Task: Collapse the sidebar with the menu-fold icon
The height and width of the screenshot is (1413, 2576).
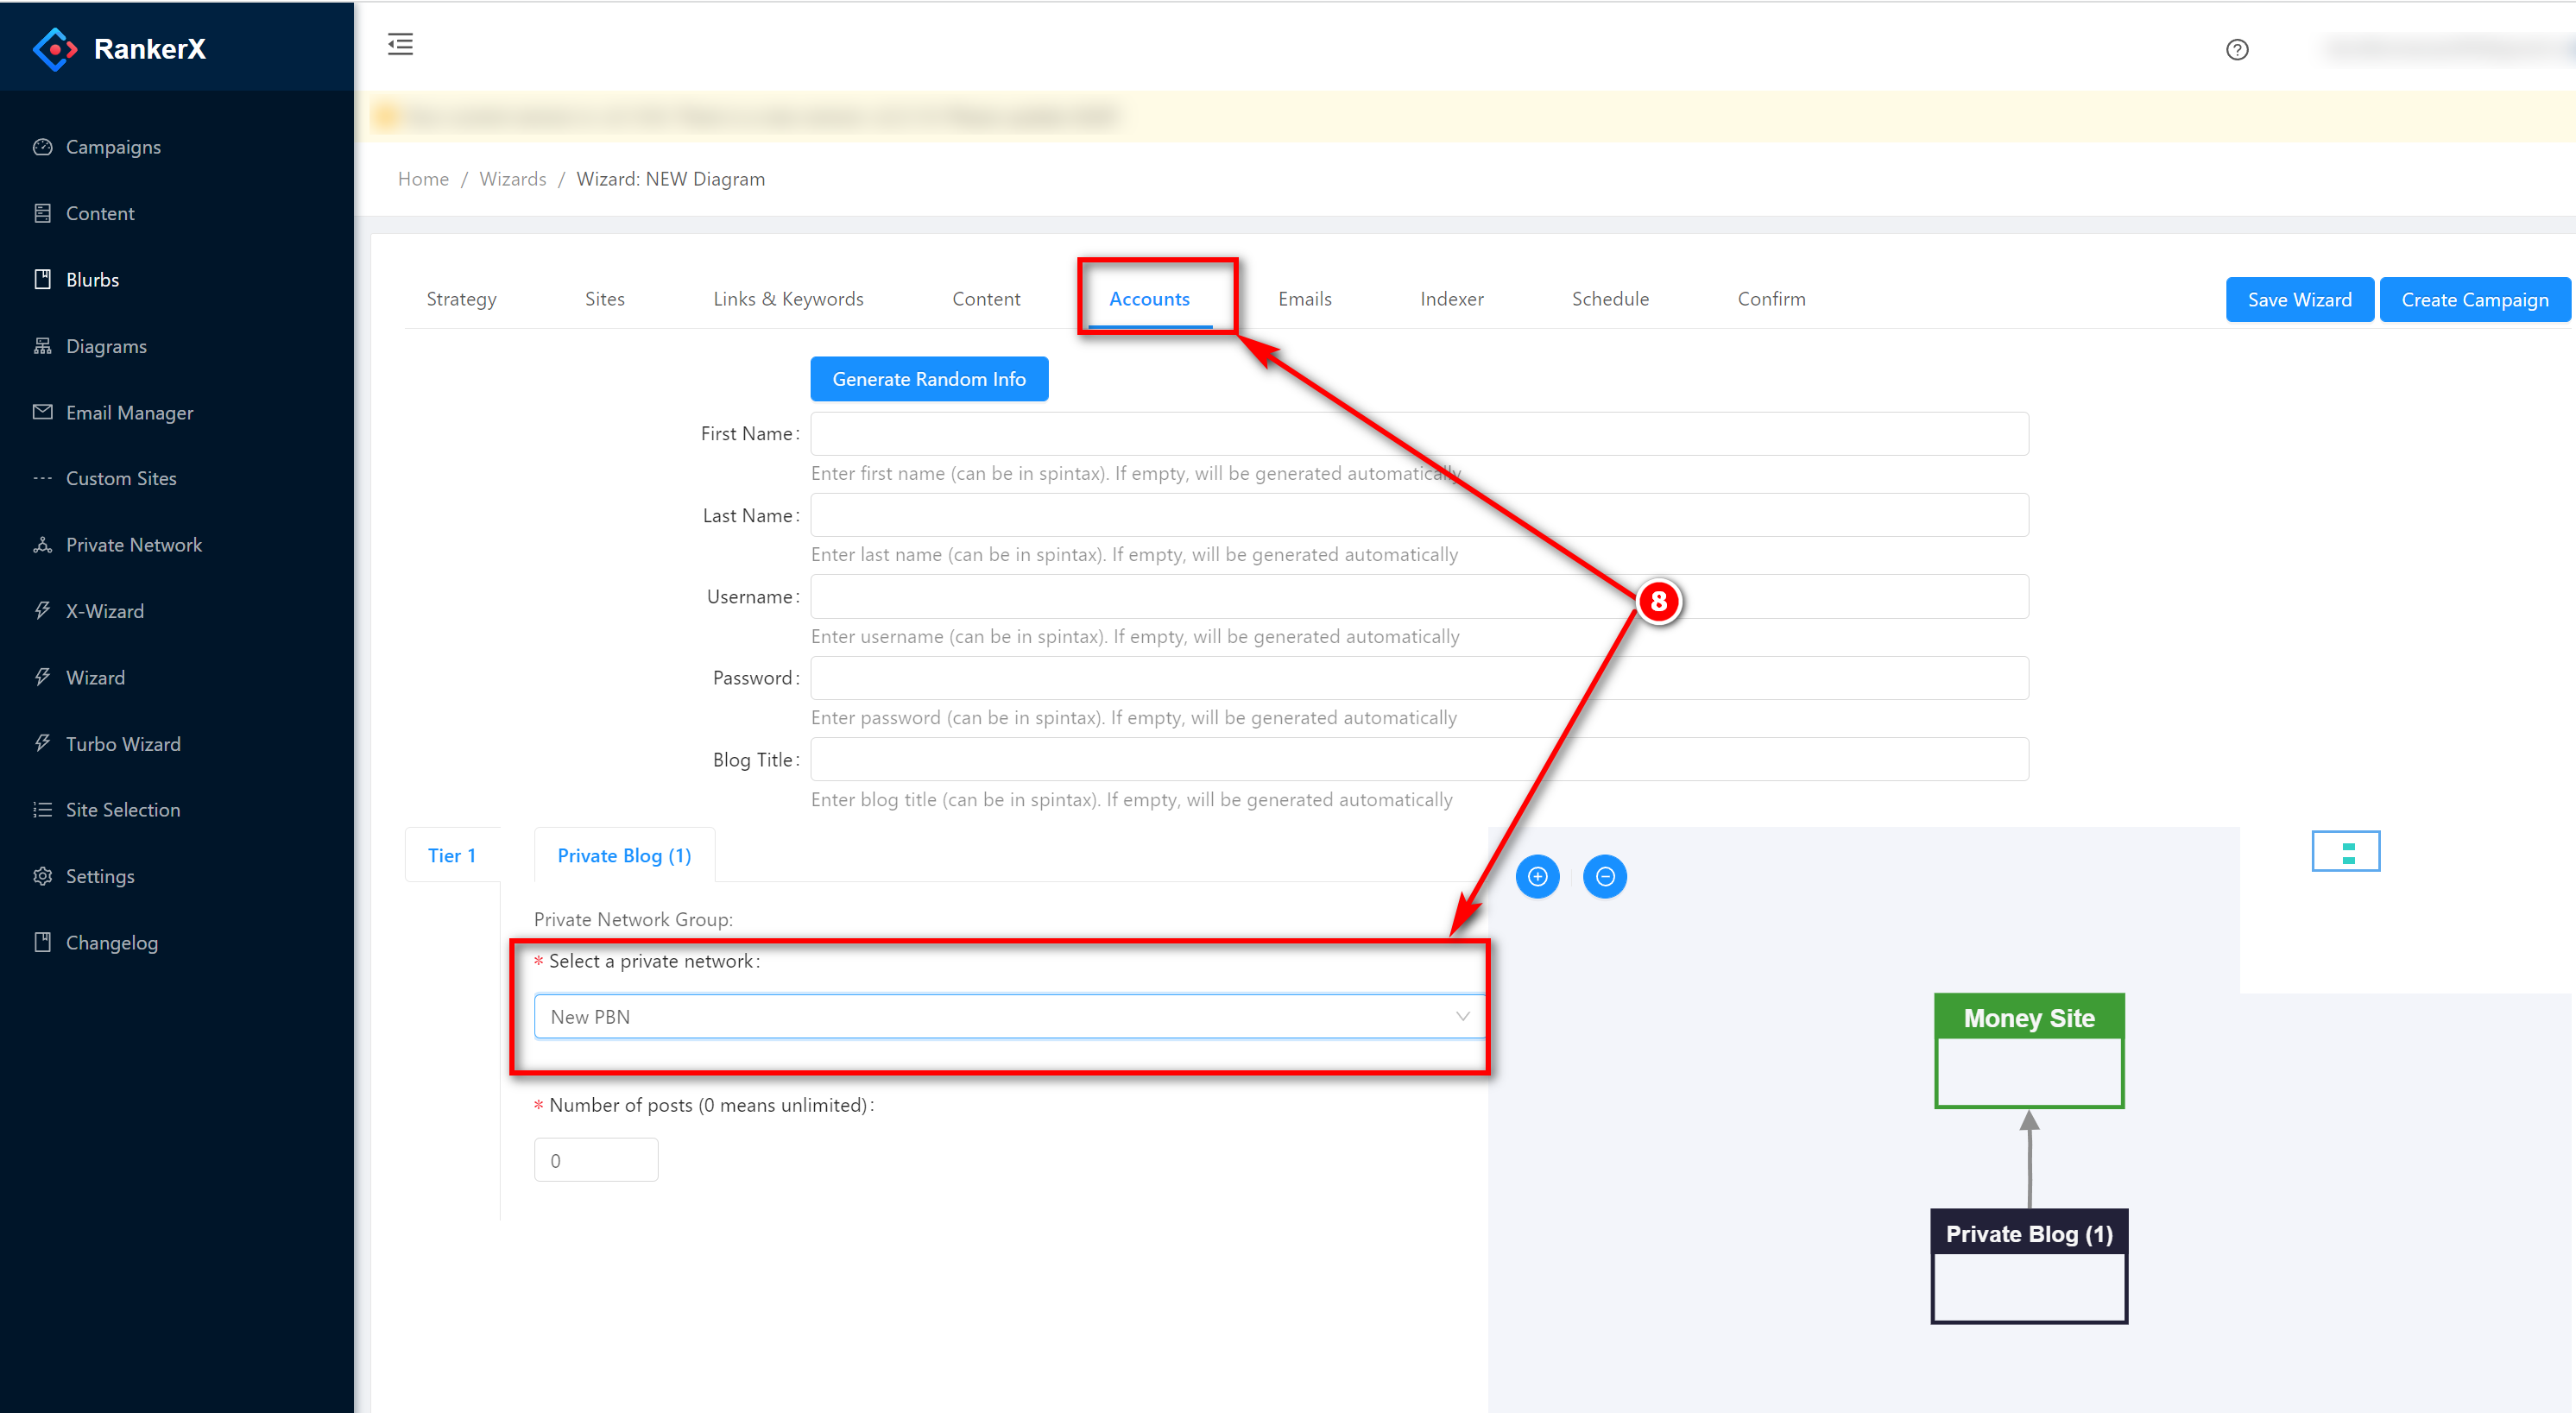Action: (400, 44)
